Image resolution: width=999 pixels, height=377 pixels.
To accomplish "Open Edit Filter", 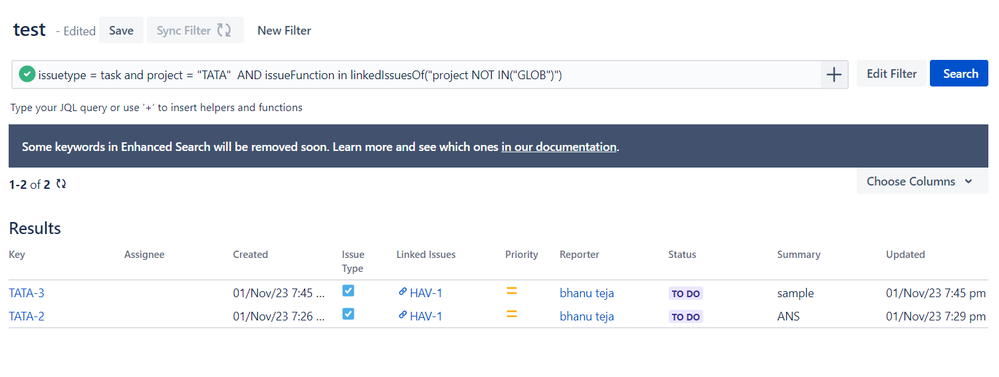I will (891, 73).
